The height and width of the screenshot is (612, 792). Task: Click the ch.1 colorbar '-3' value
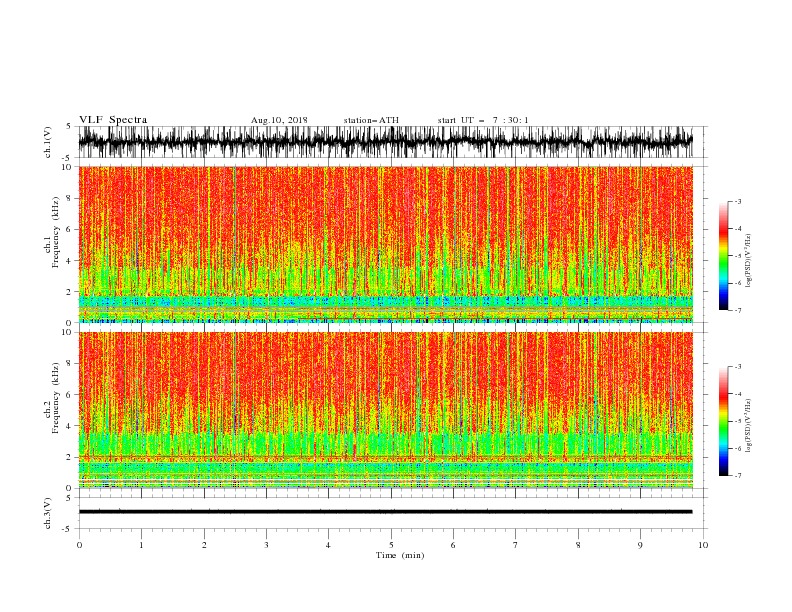tap(737, 201)
